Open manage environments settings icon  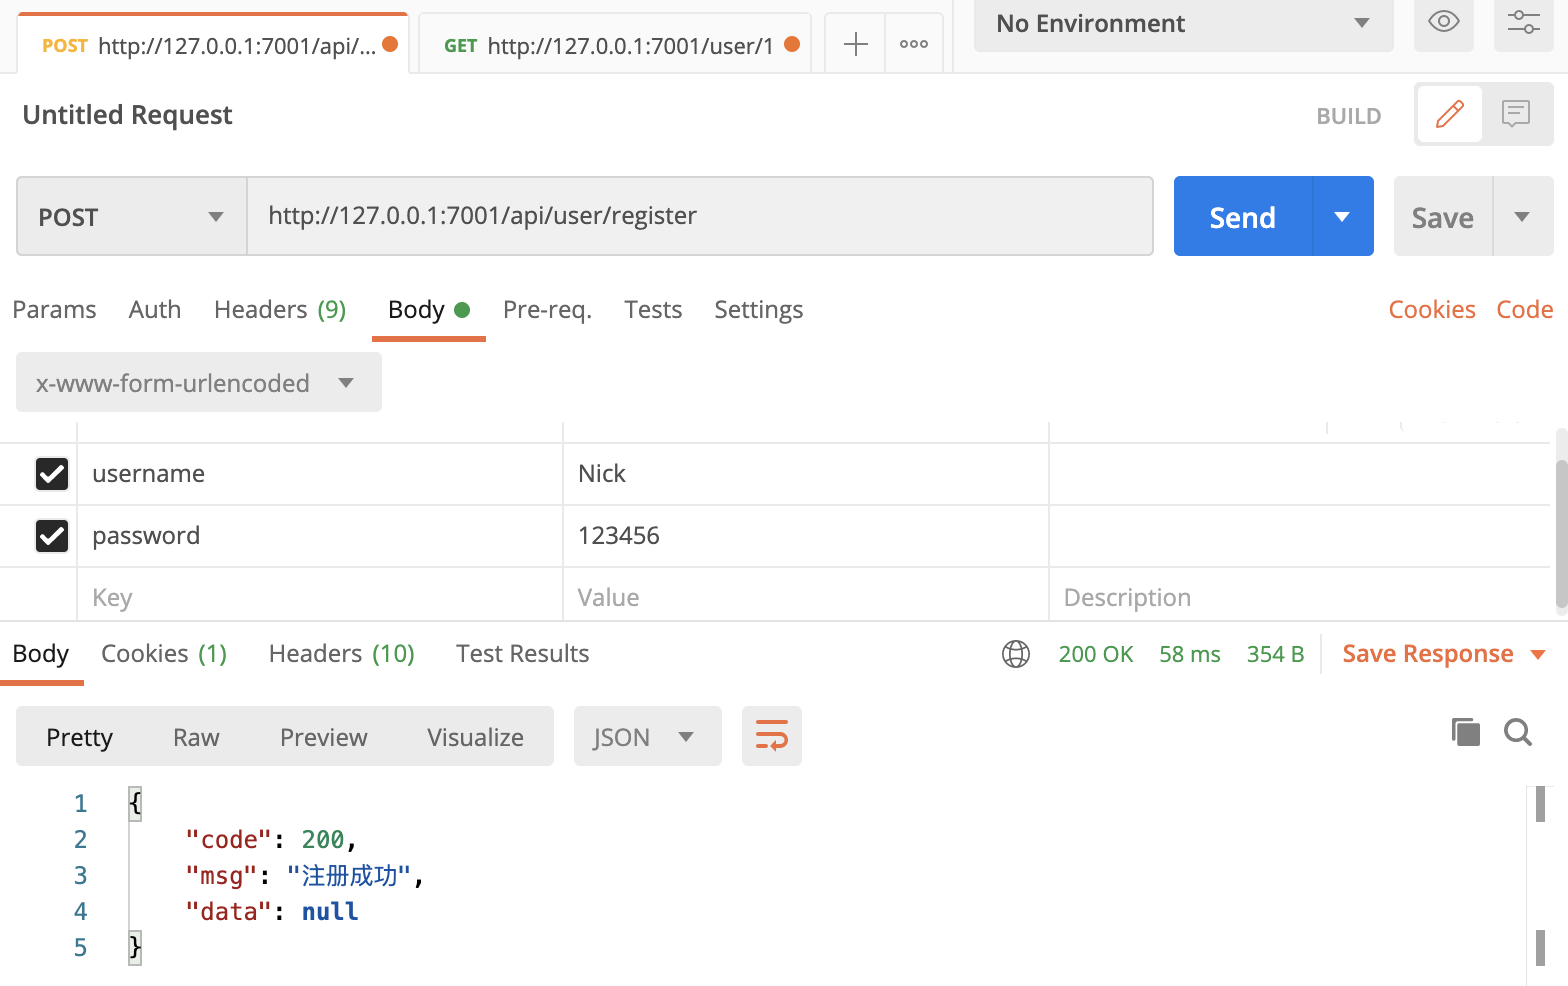[x=1524, y=22]
